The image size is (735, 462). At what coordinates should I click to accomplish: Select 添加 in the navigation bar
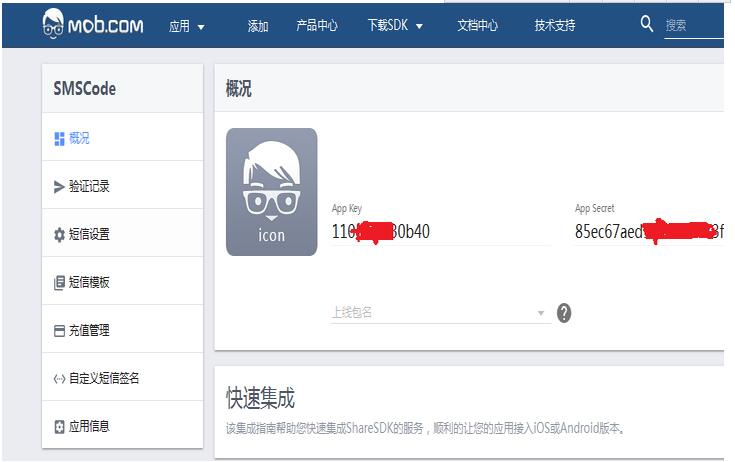click(258, 26)
